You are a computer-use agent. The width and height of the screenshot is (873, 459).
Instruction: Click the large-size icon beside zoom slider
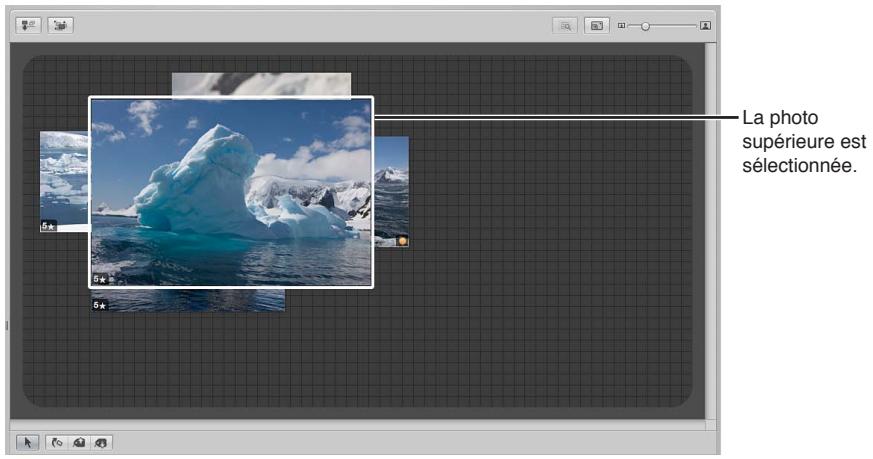(x=705, y=26)
